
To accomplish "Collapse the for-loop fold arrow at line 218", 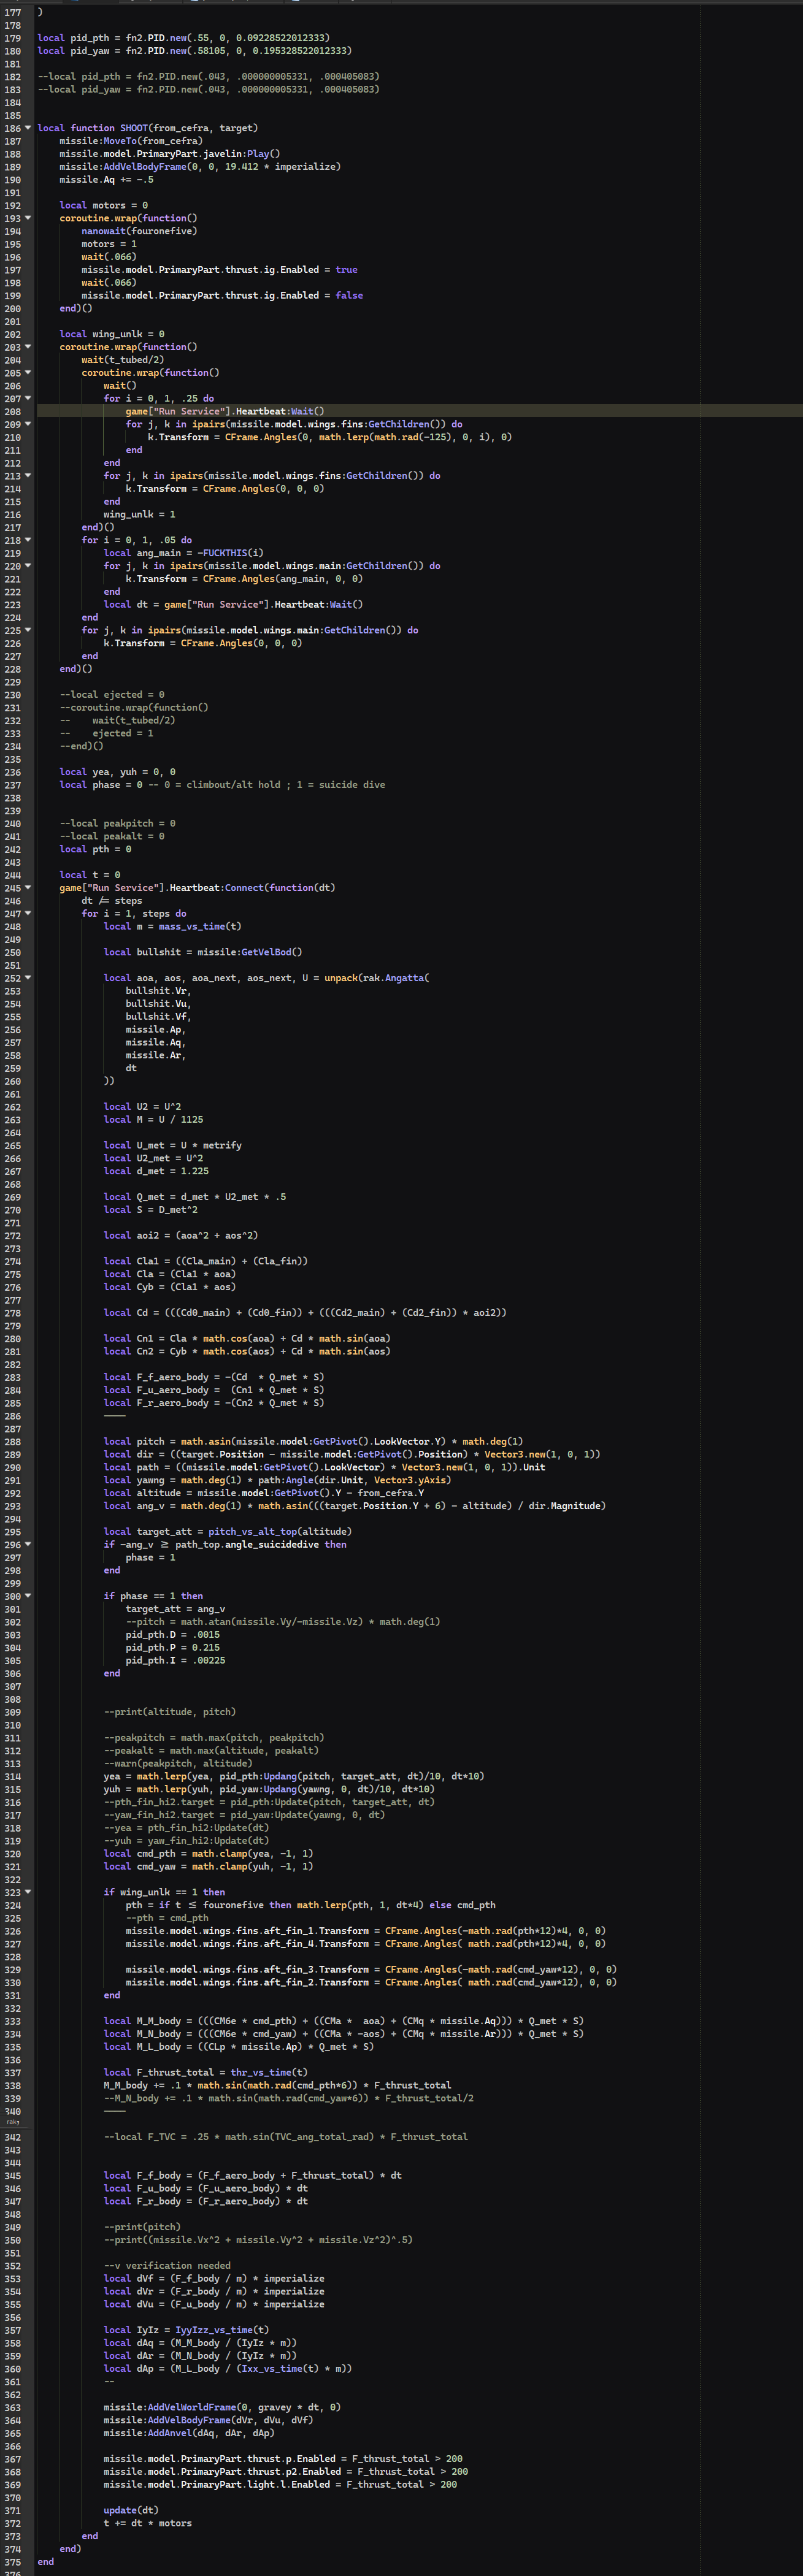I will (28, 540).
